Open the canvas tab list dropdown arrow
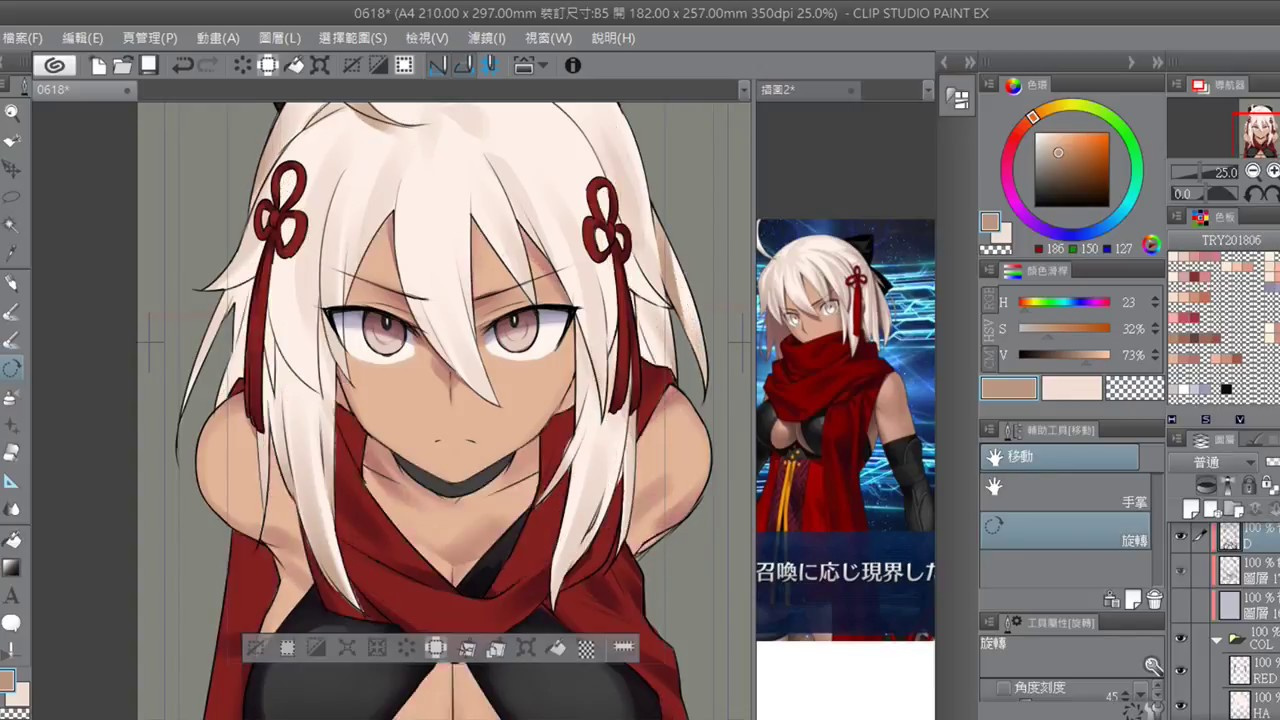The width and height of the screenshot is (1280, 720). (x=743, y=90)
